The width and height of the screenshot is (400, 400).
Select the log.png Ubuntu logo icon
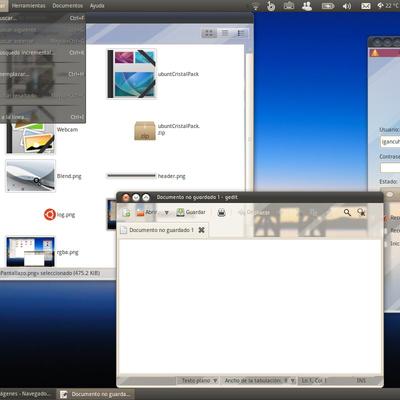[x=50, y=214]
